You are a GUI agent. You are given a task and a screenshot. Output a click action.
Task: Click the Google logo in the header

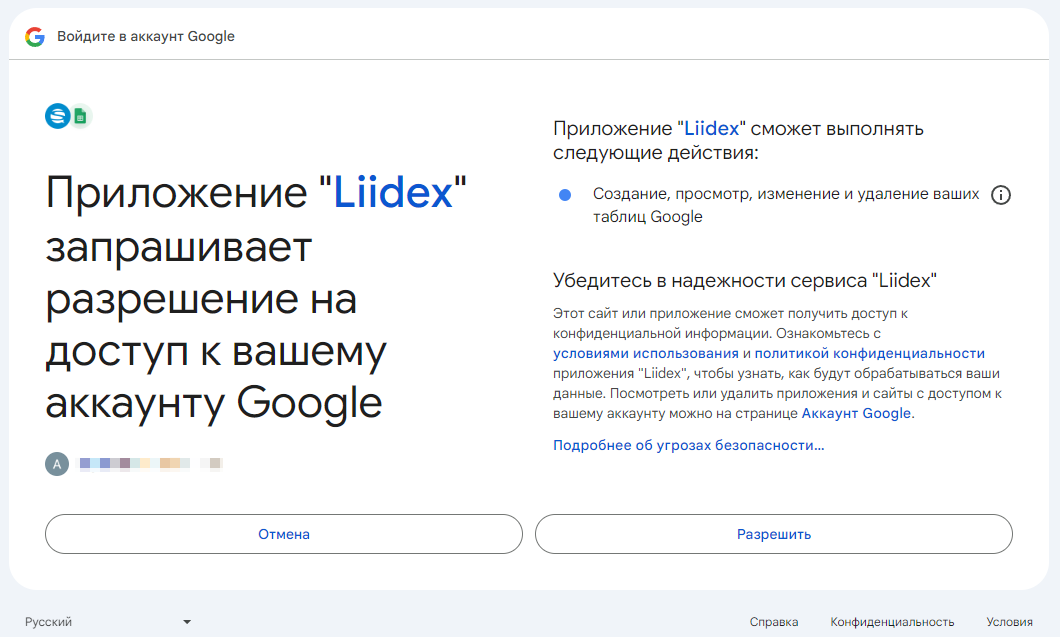(35, 37)
